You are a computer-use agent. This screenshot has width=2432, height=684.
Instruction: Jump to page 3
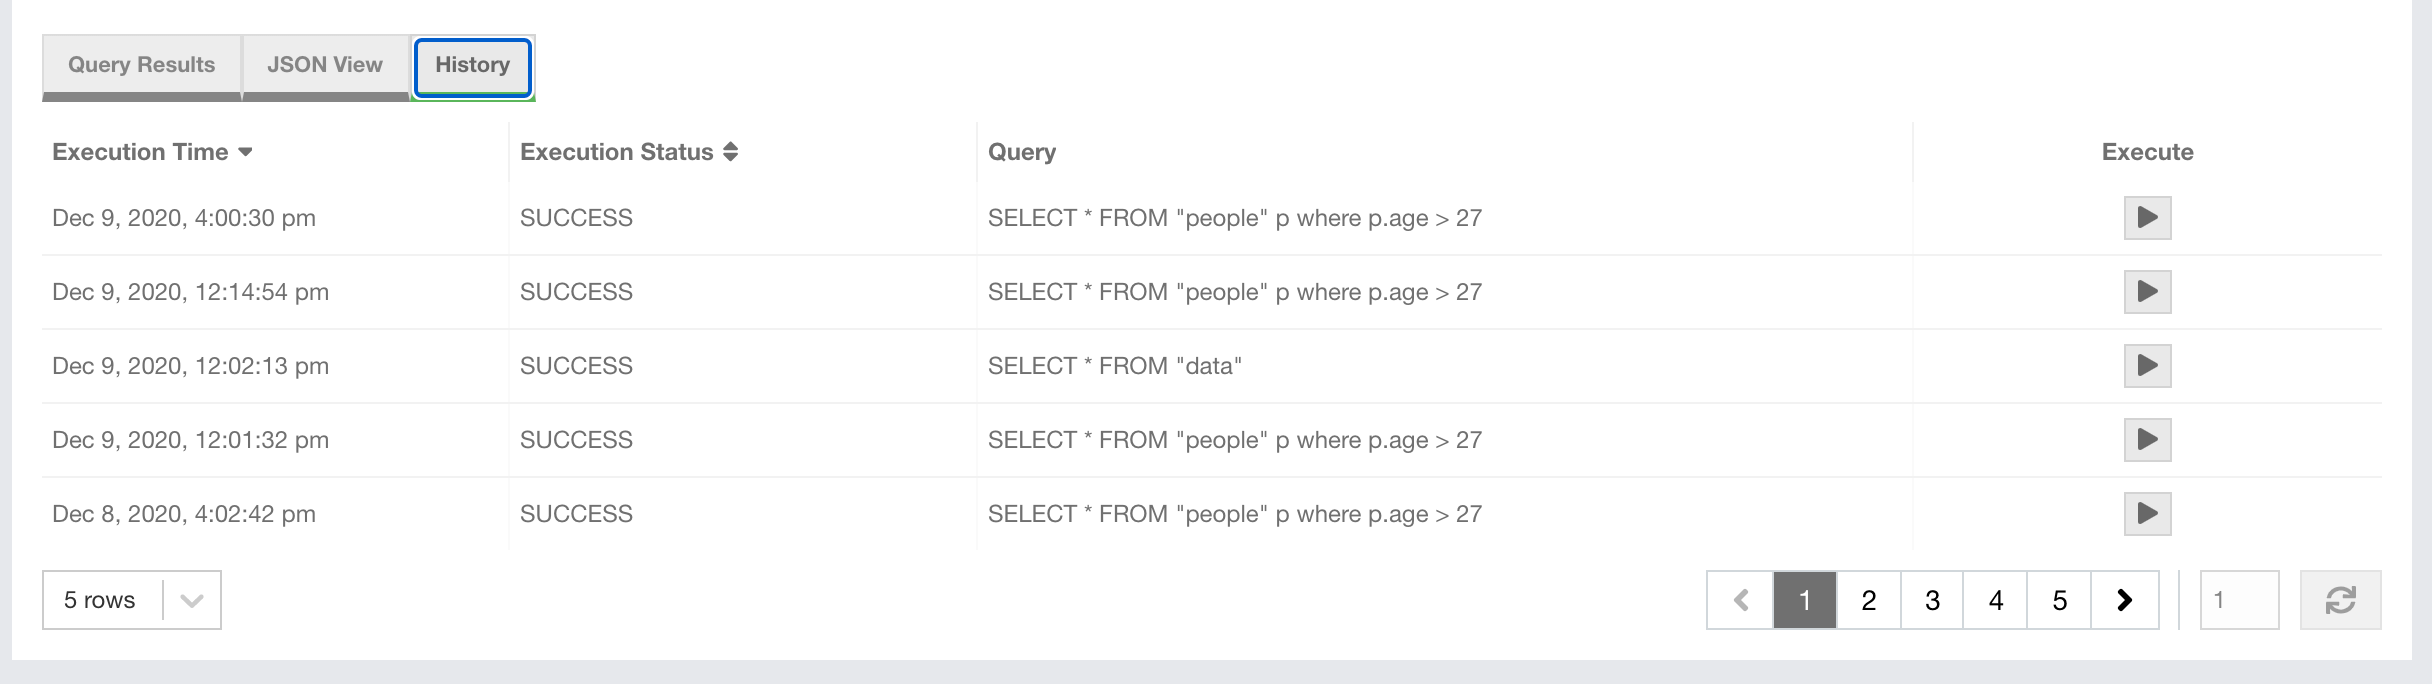pos(1932,600)
